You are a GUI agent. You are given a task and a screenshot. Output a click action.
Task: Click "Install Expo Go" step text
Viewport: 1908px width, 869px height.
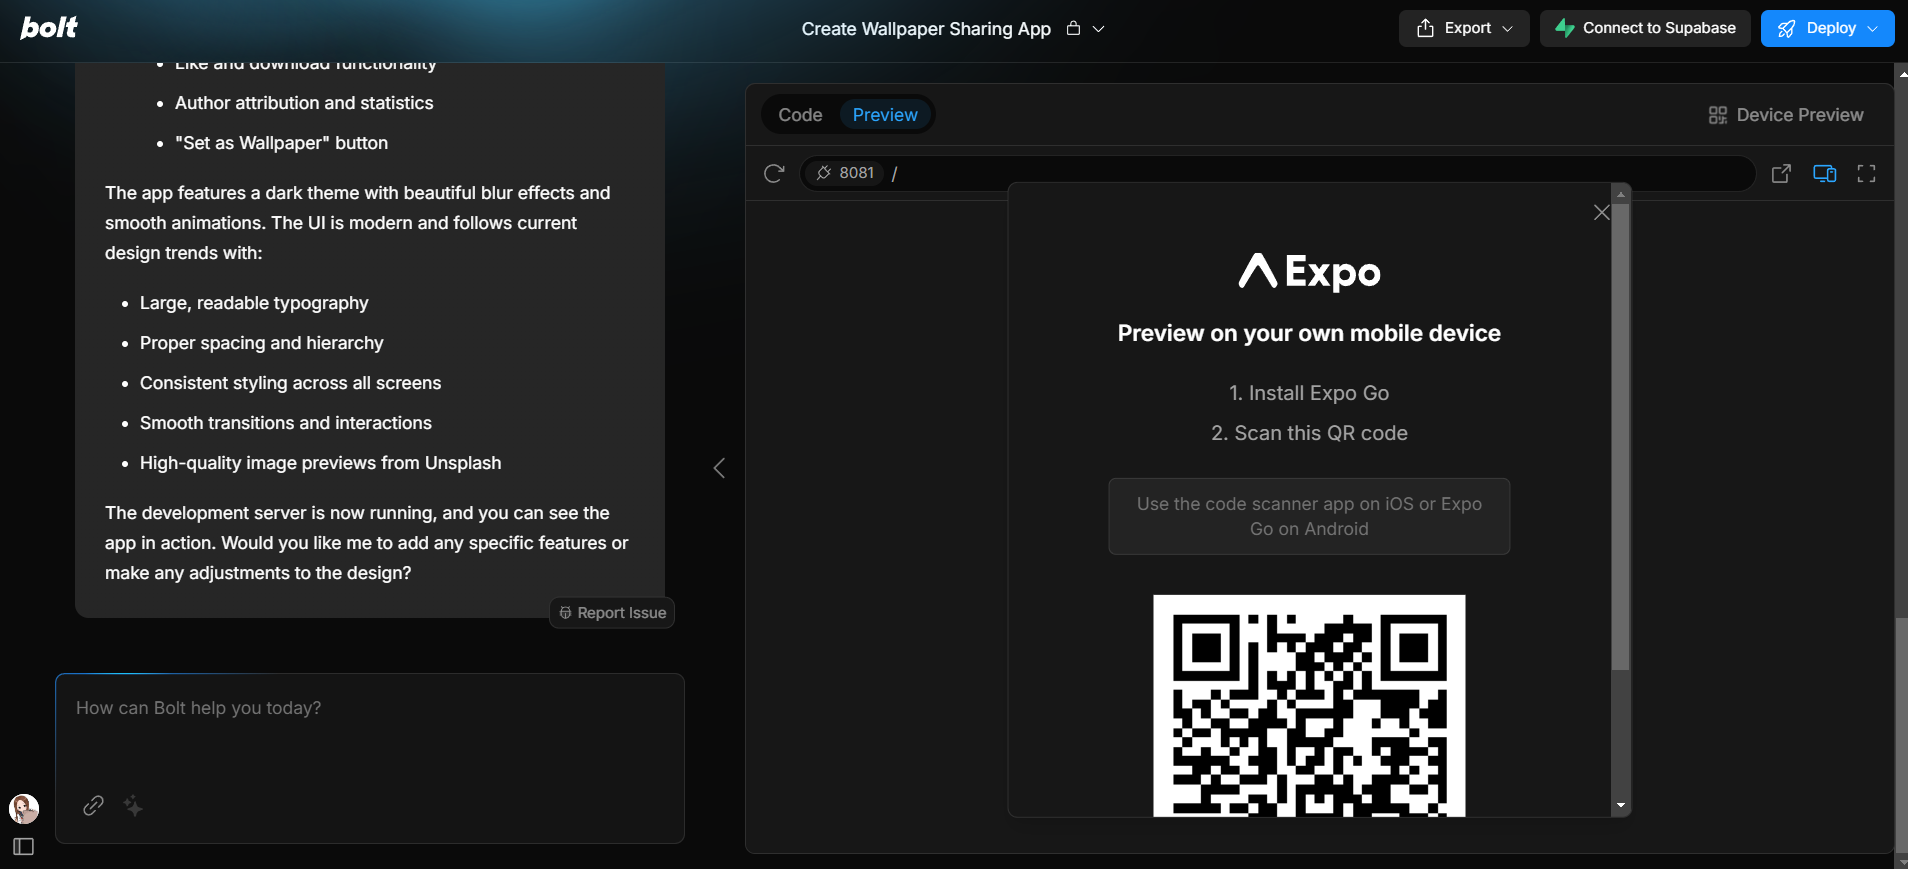point(1309,393)
